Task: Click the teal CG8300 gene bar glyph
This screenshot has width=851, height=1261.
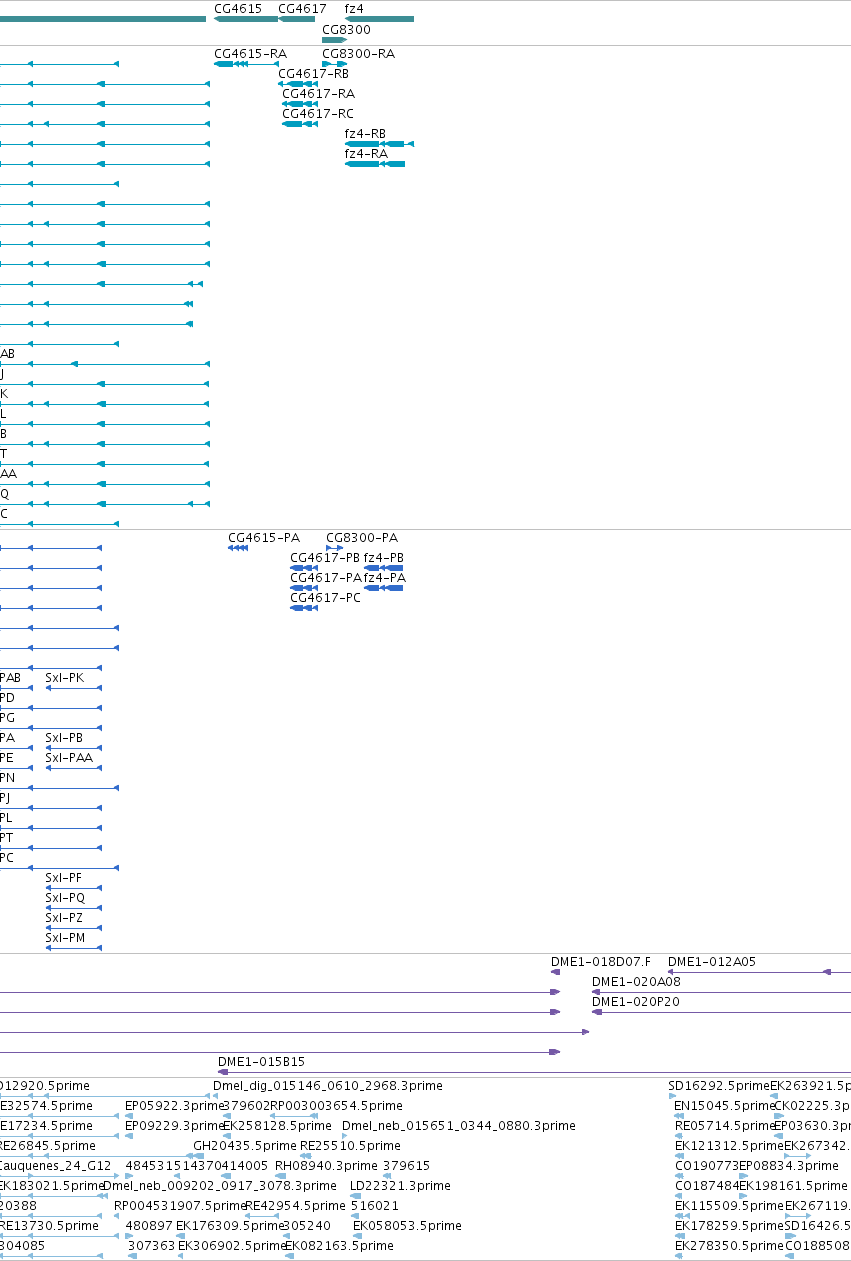Action: pyautogui.click(x=334, y=40)
